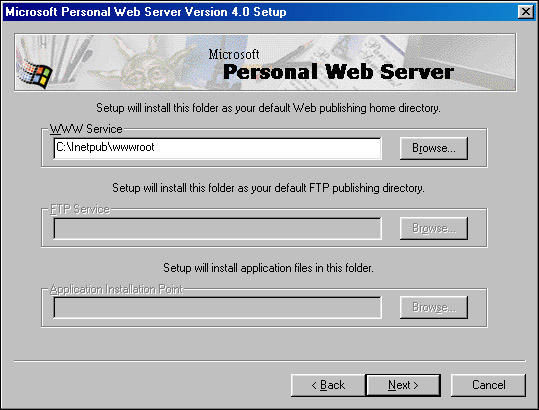Go to previous step with Back
The width and height of the screenshot is (539, 410).
pyautogui.click(x=328, y=385)
